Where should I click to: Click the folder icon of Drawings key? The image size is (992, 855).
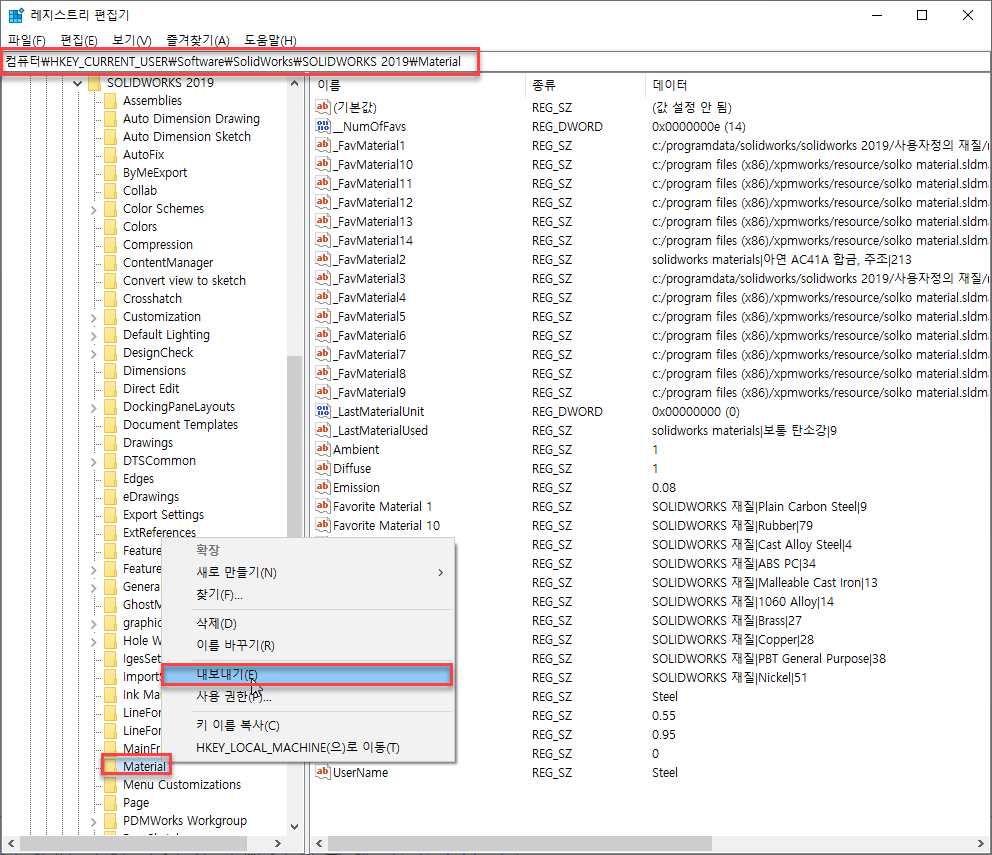111,443
